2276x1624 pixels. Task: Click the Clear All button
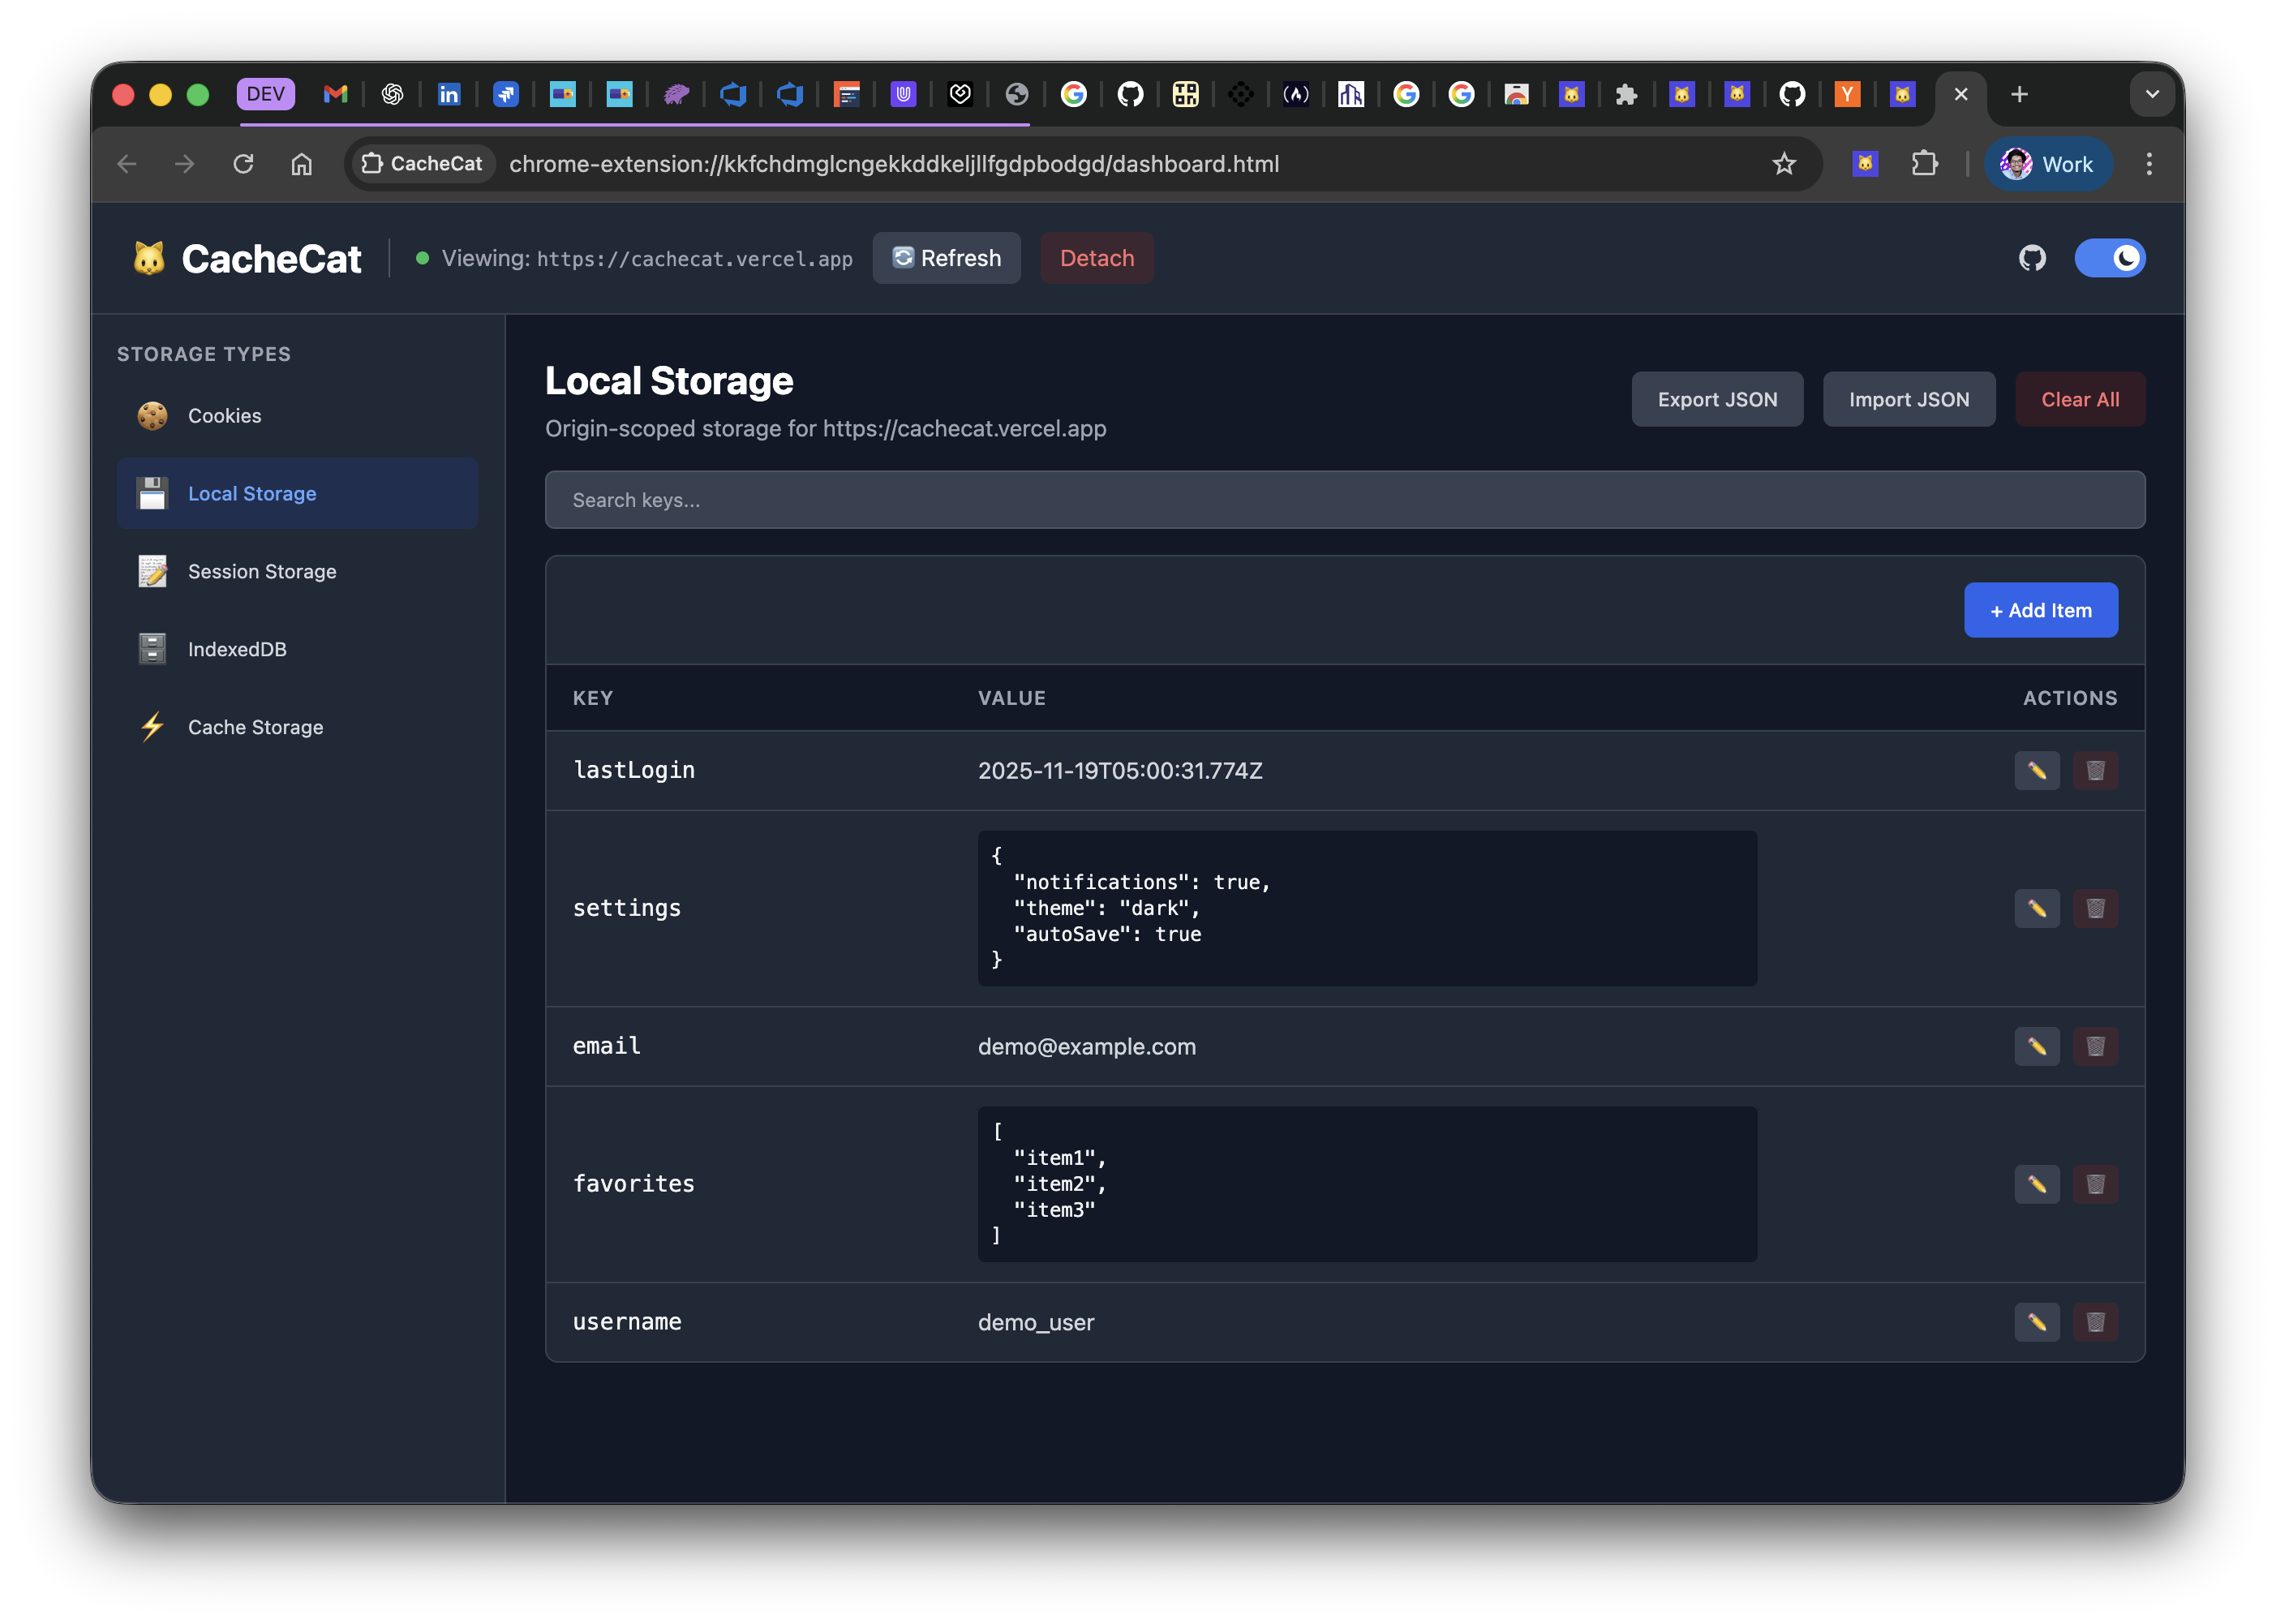tap(2080, 399)
